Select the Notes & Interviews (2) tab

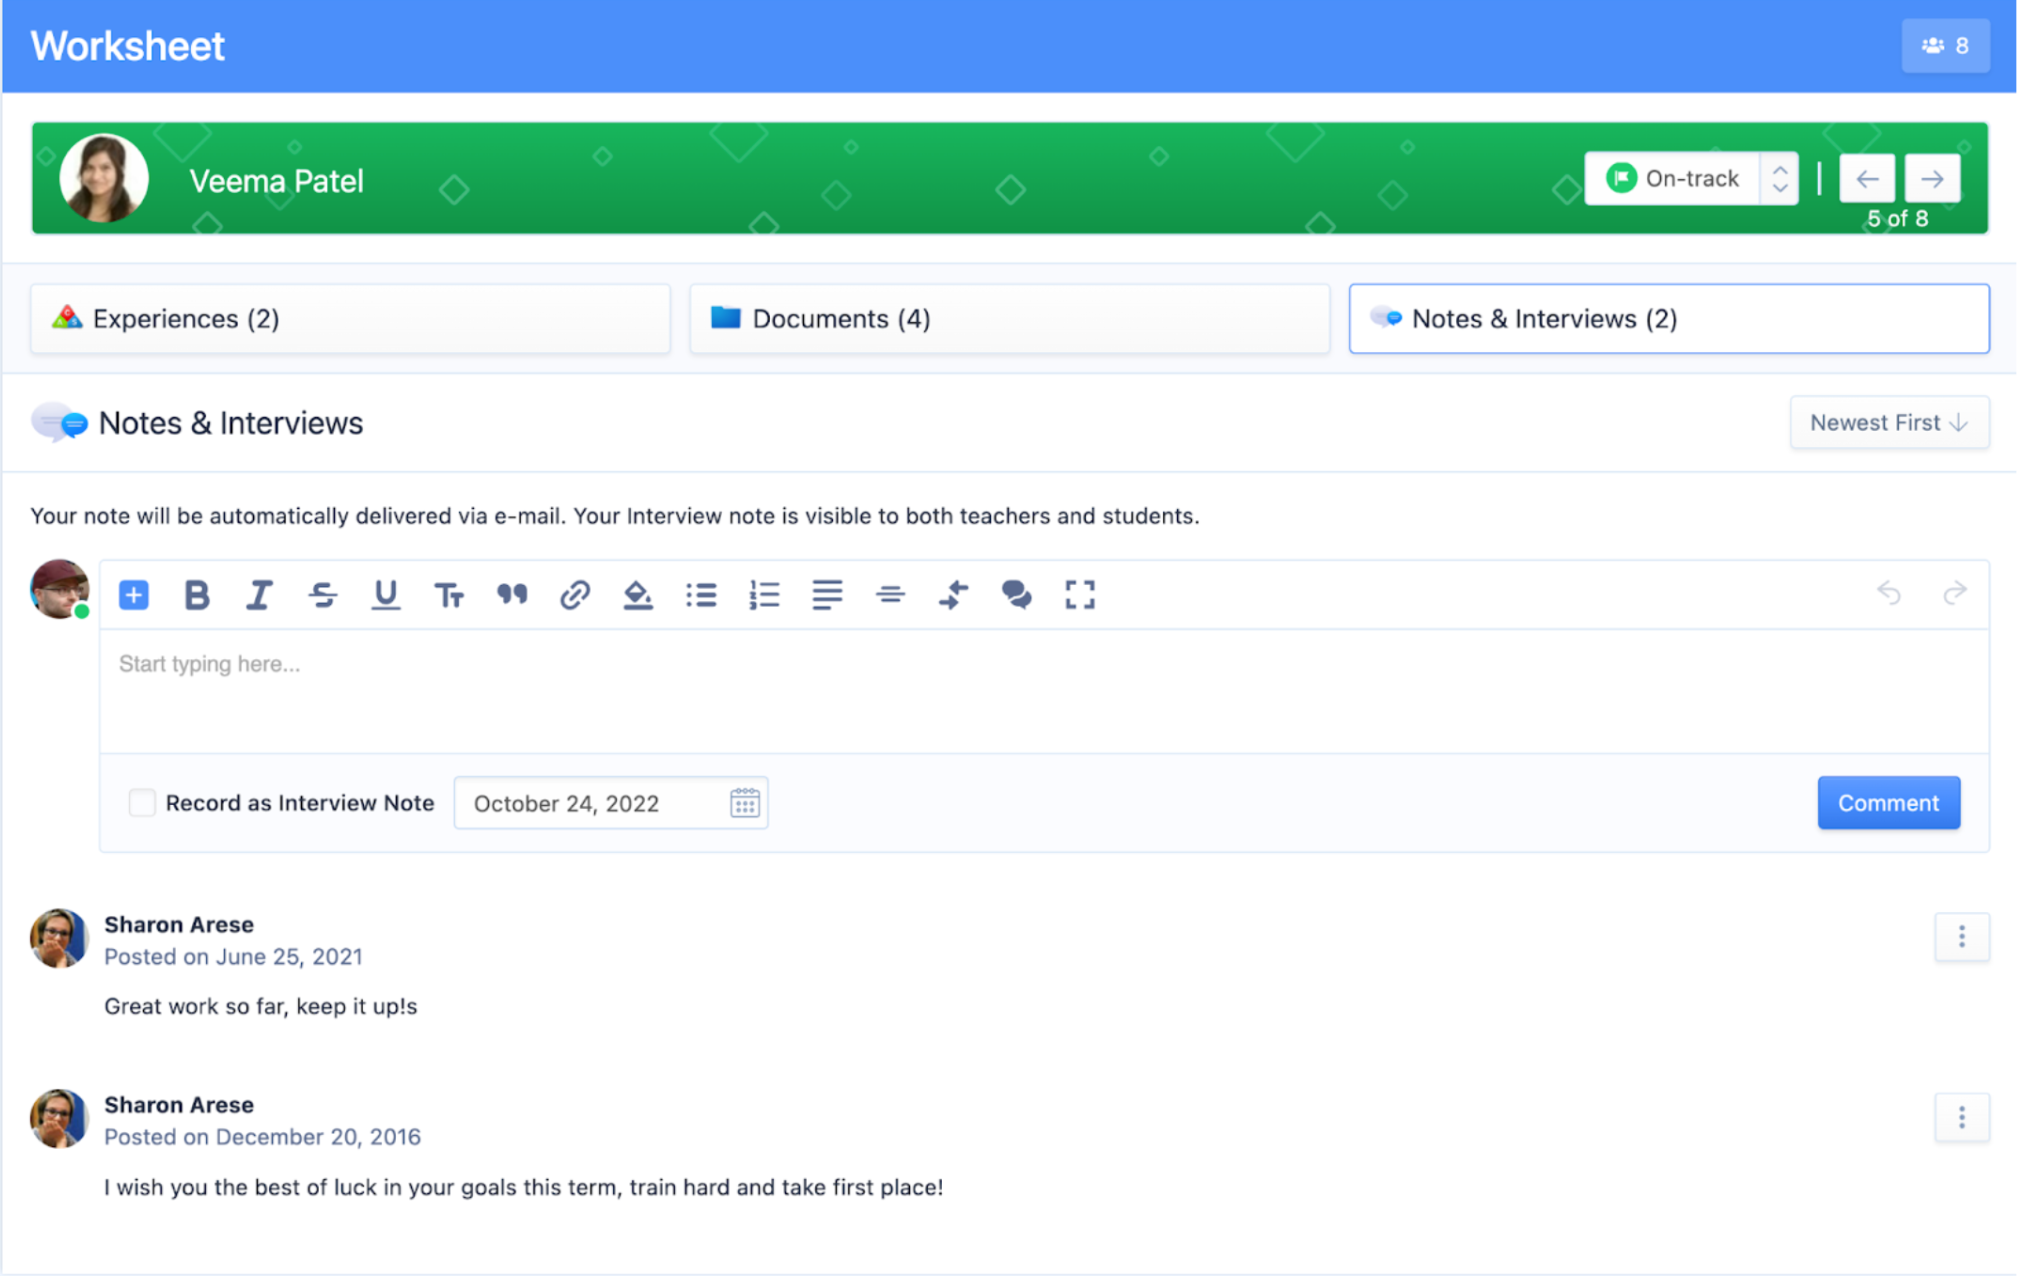(1668, 318)
